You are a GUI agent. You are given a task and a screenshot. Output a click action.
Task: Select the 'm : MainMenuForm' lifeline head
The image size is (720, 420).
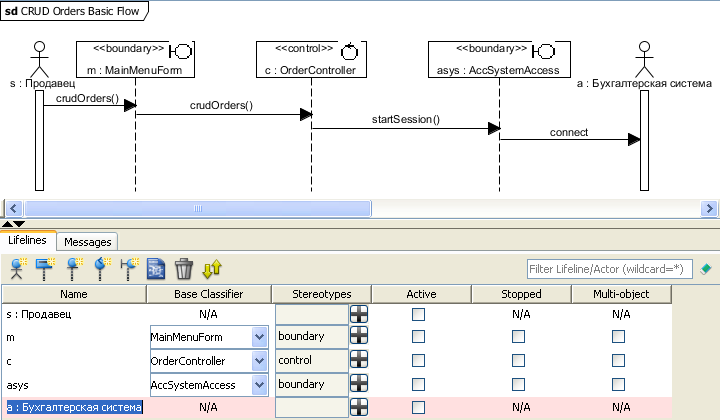[x=135, y=59]
